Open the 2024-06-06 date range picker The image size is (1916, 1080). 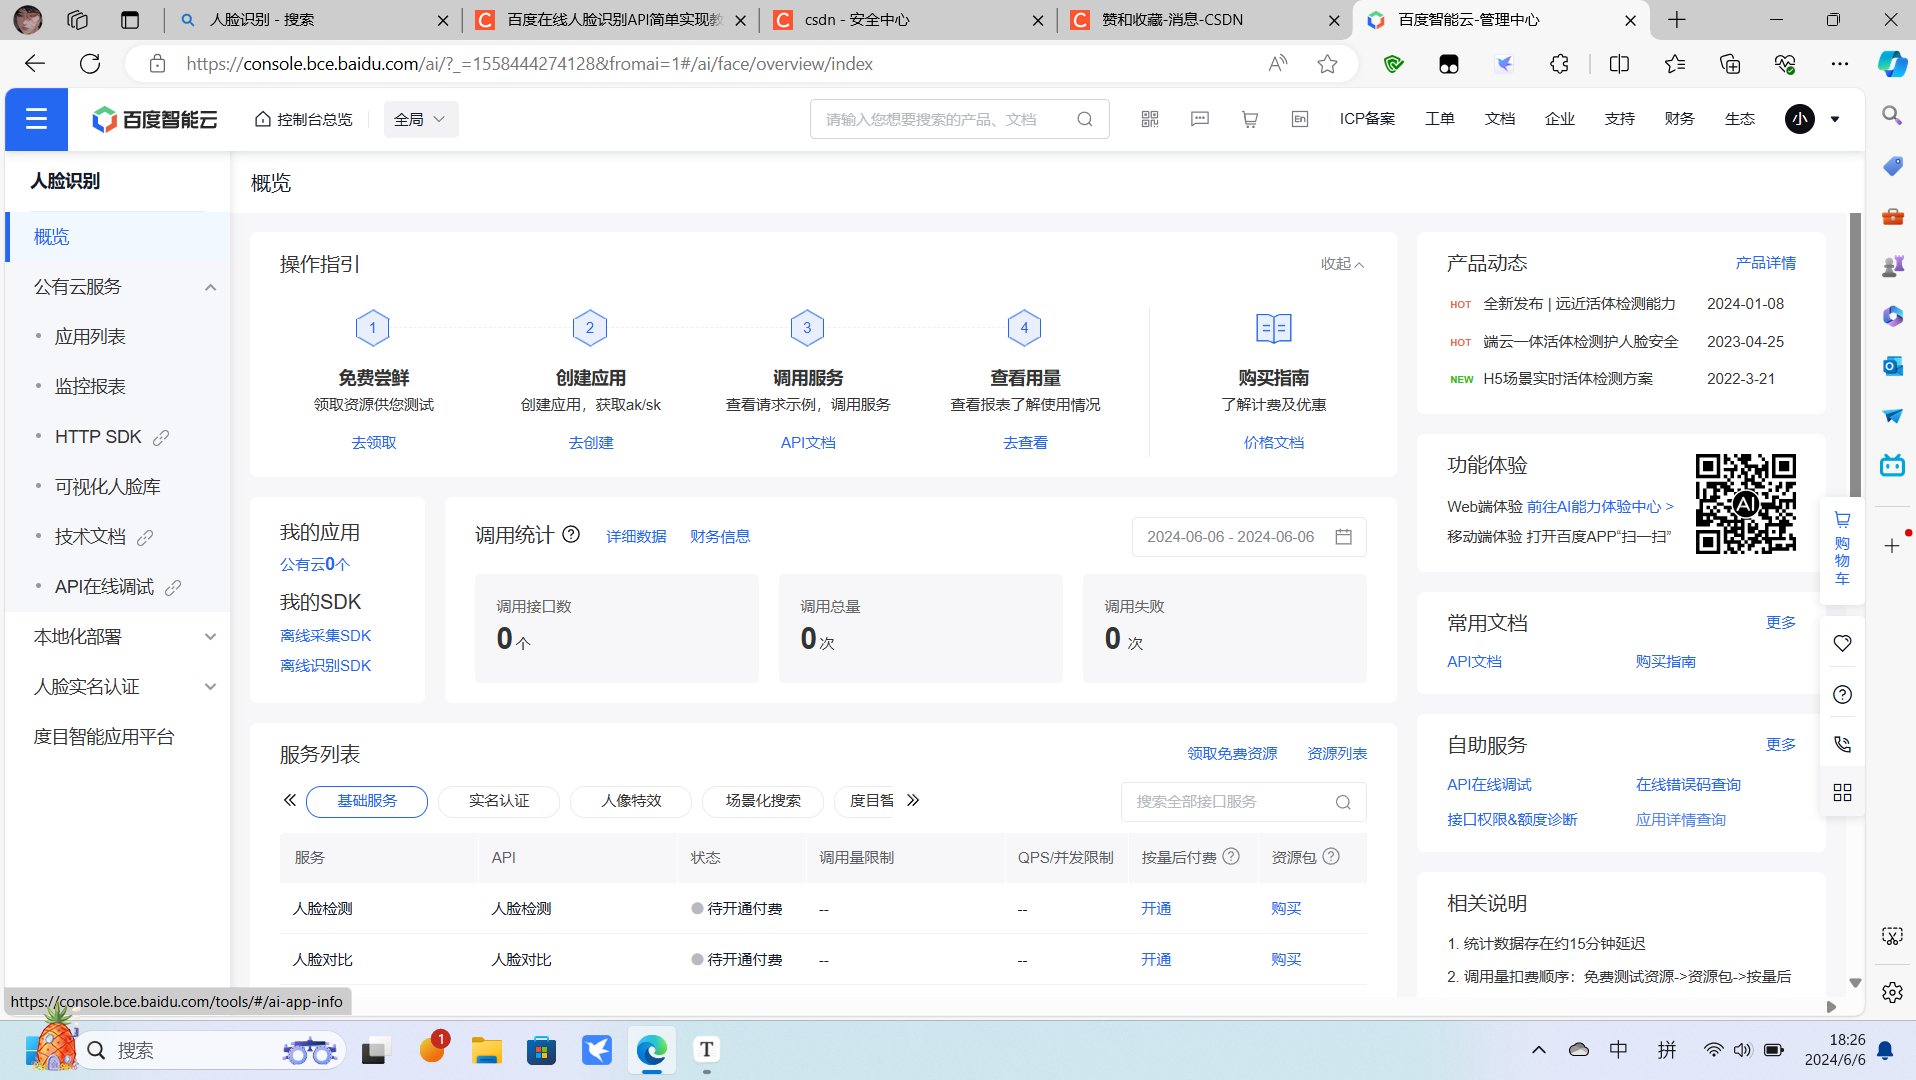pyautogui.click(x=1249, y=537)
